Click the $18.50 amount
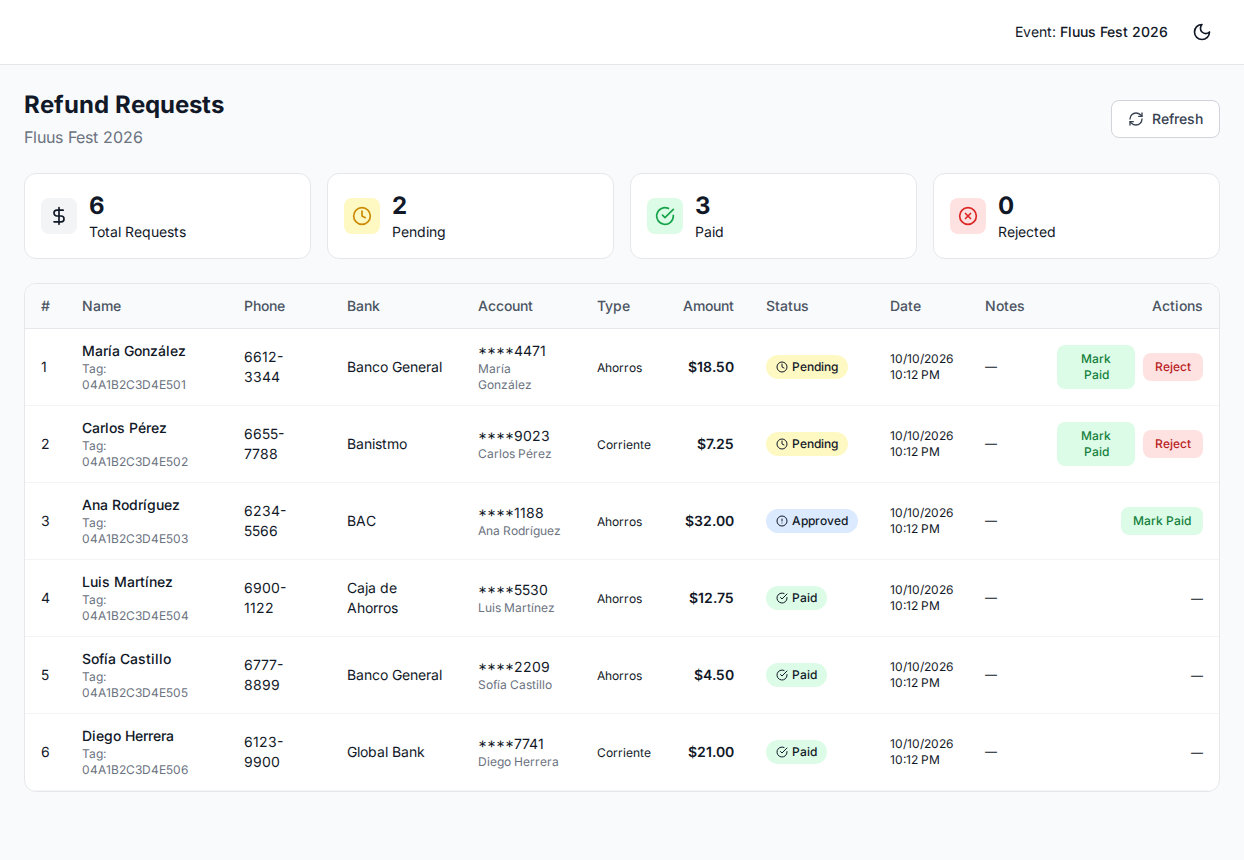 [x=711, y=367]
